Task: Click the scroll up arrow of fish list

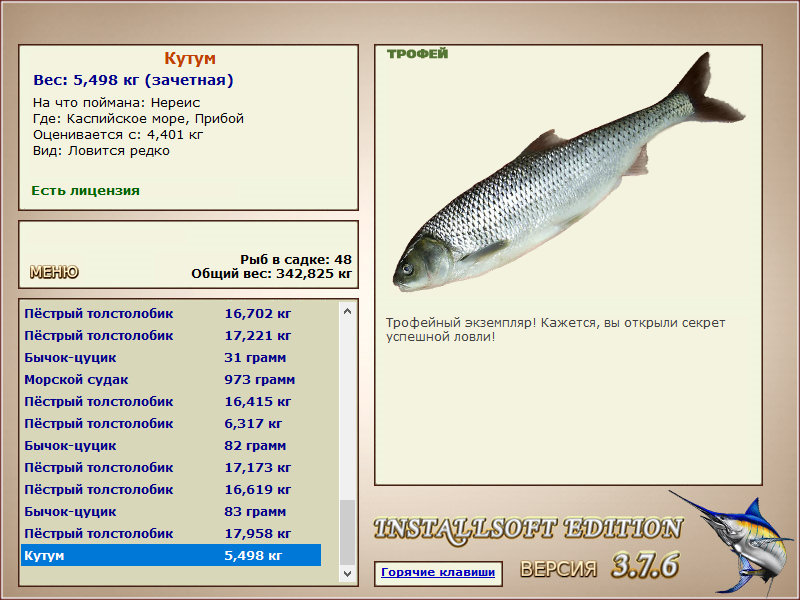Action: [x=347, y=311]
